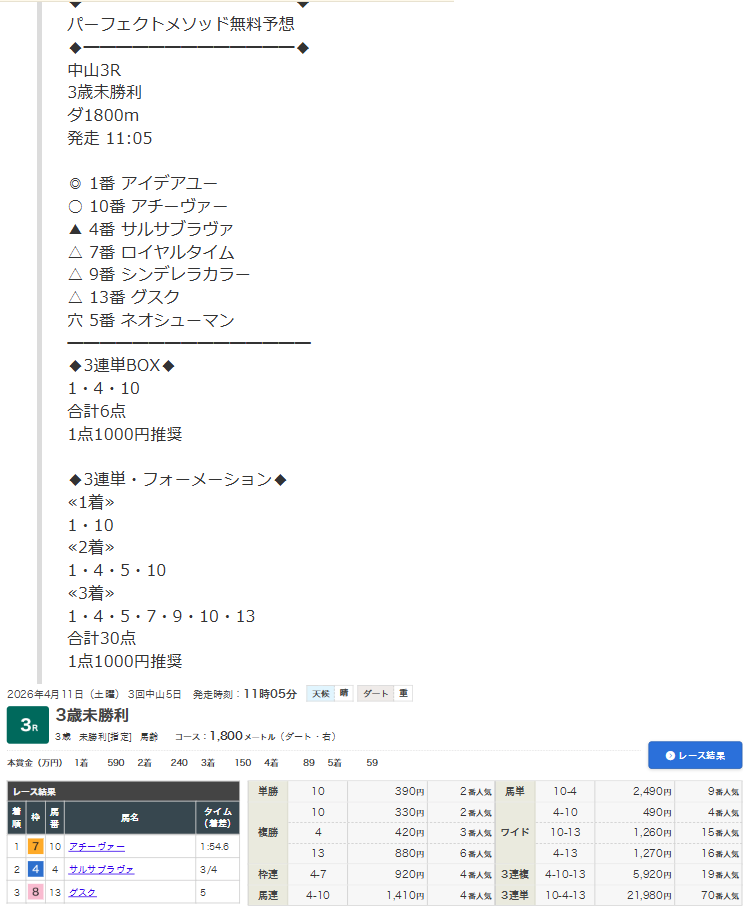Click the 3連単 payout row header
743x913 pixels.
[x=515, y=895]
